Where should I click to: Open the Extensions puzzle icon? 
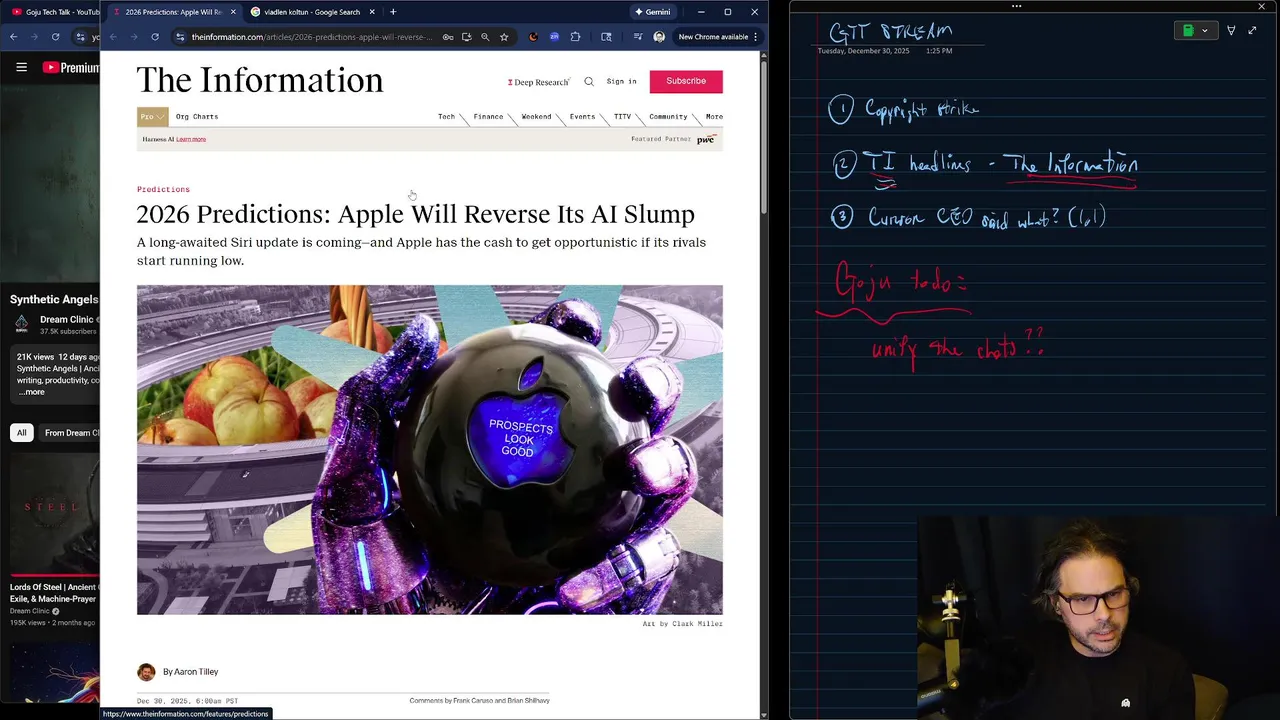point(575,37)
